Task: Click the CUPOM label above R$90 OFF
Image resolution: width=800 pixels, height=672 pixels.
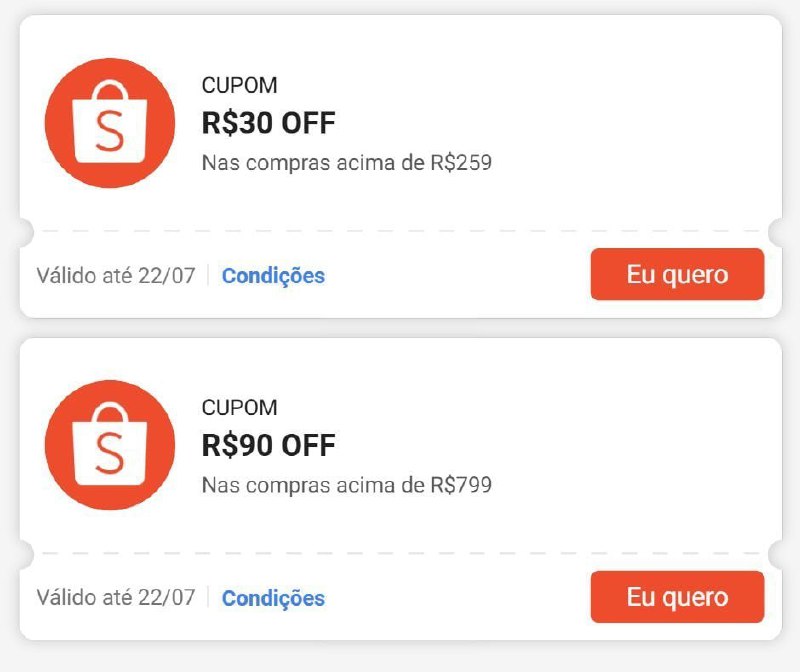Action: coord(239,408)
